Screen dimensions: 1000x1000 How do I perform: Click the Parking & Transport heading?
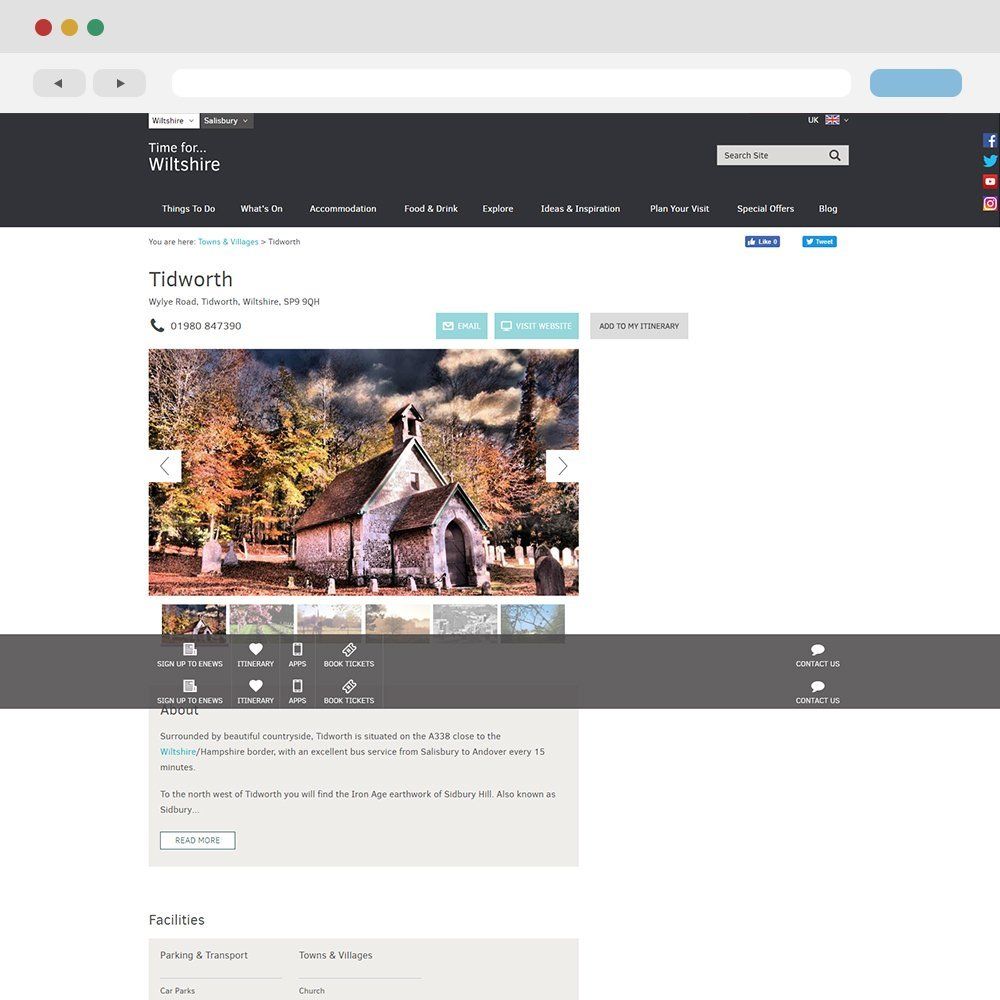pos(203,955)
